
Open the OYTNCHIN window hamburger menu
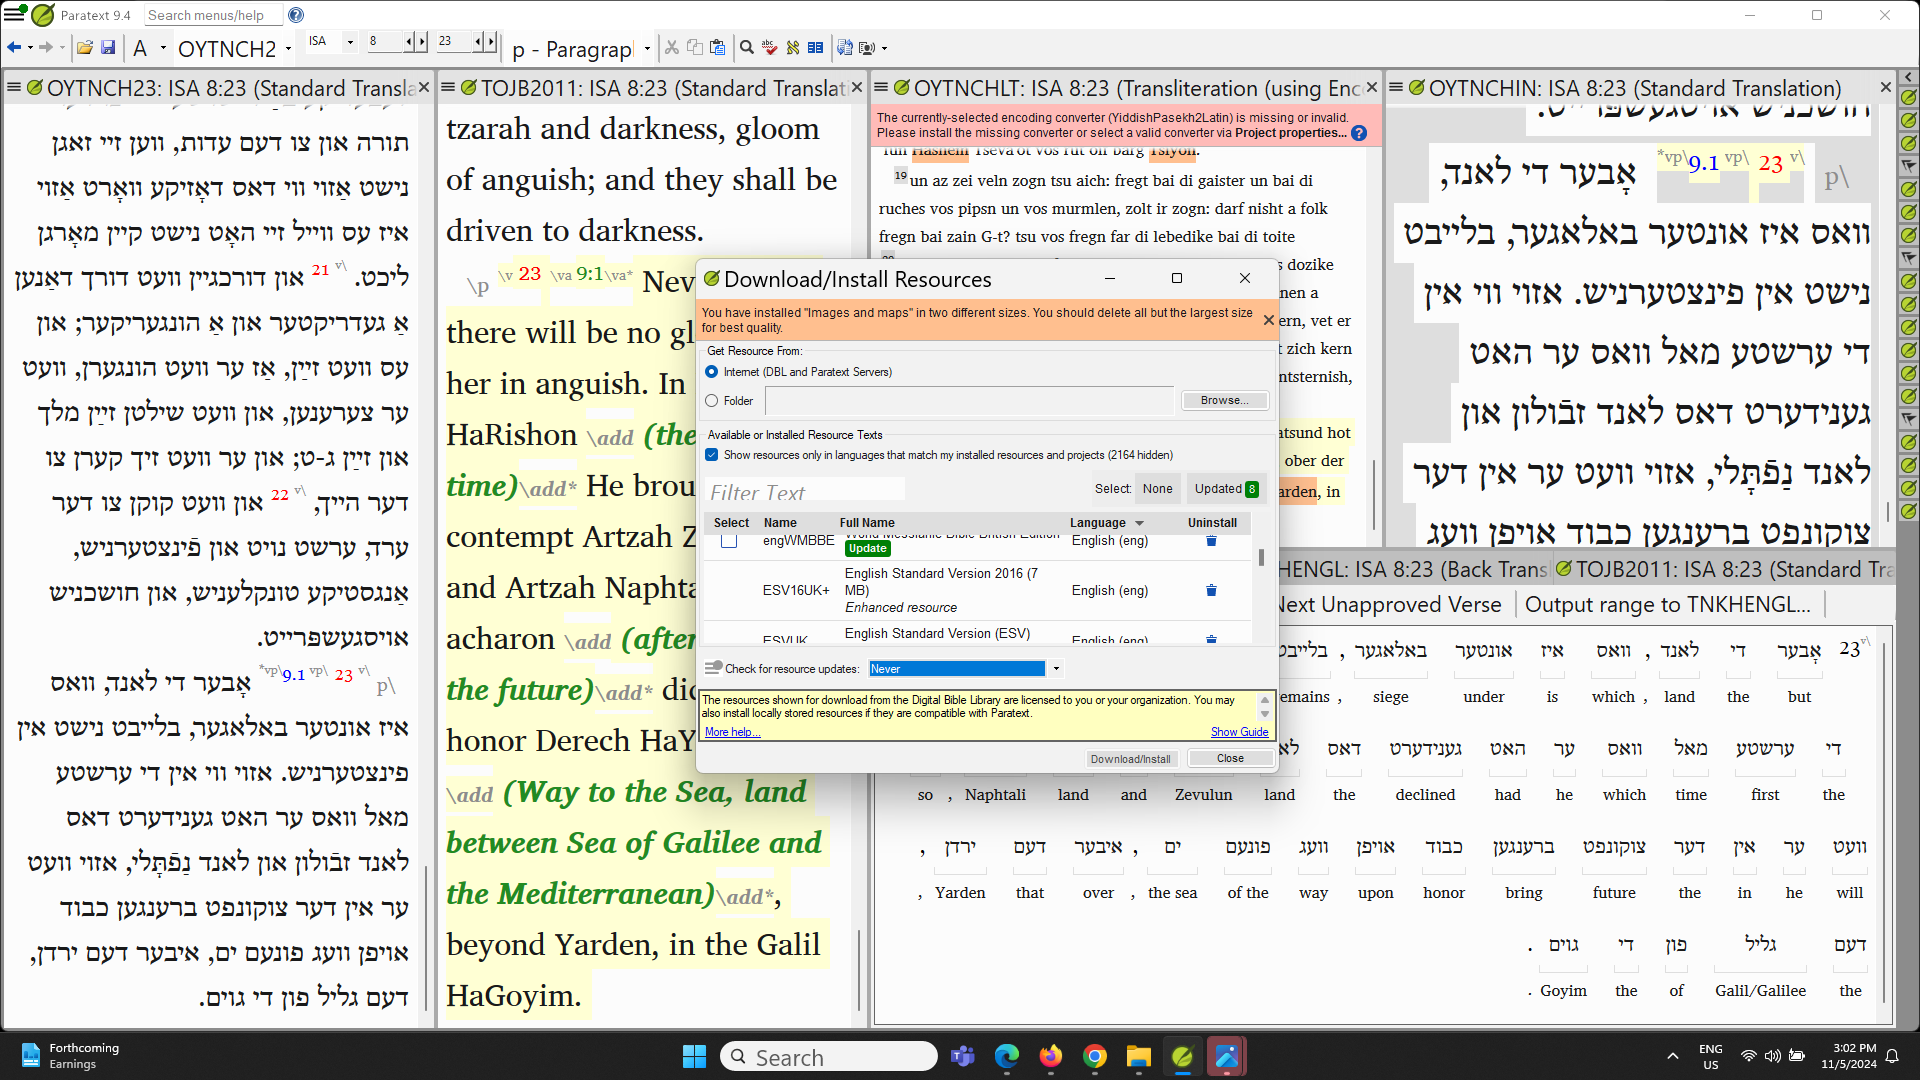[1396, 88]
